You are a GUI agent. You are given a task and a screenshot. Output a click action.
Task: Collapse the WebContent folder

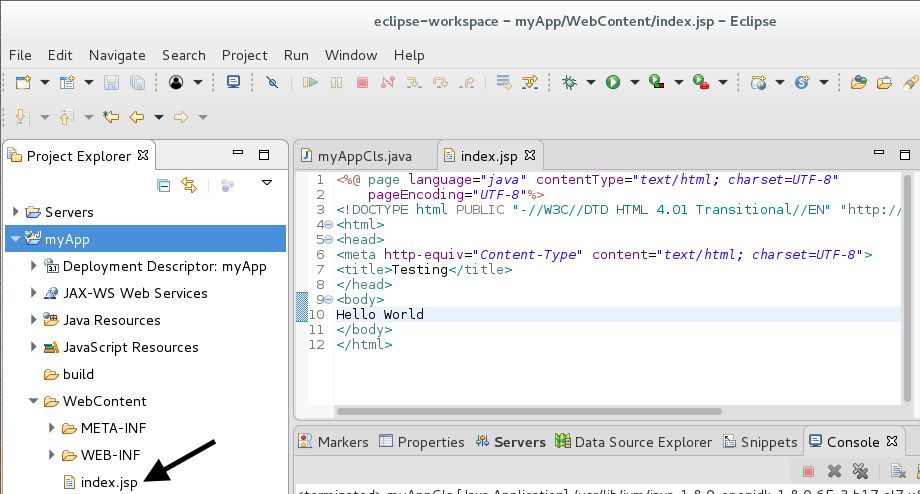point(34,401)
